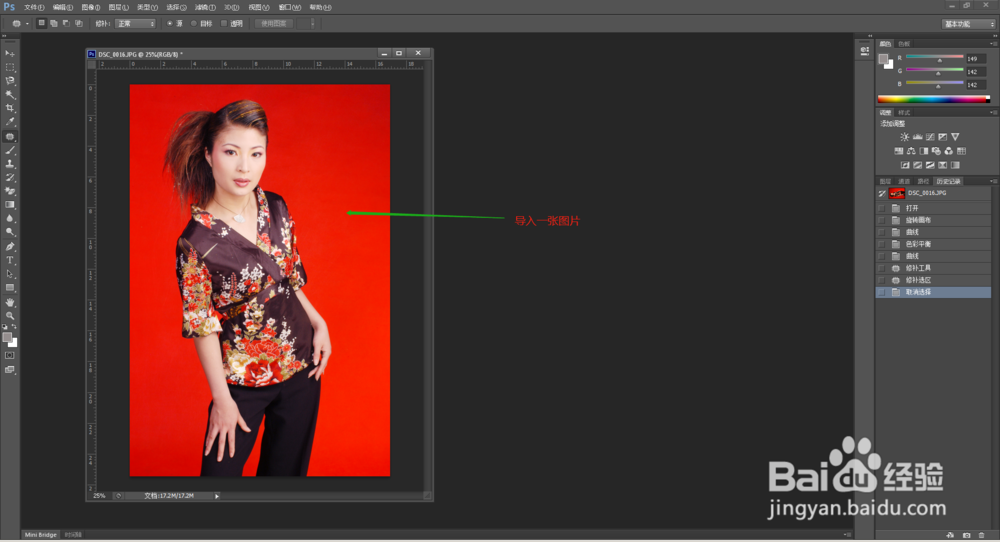Open the 文件 (File) menu
The height and width of the screenshot is (542, 1000).
[34, 8]
